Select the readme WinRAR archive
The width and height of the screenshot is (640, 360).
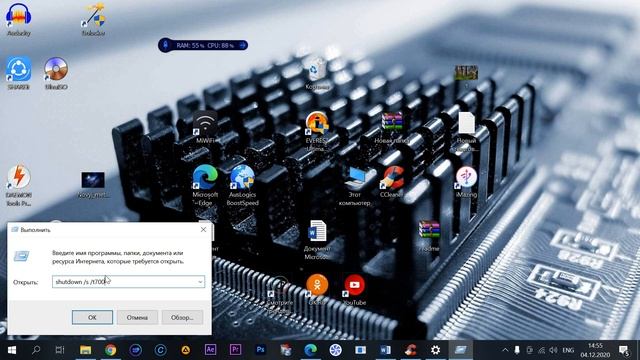[x=429, y=236]
